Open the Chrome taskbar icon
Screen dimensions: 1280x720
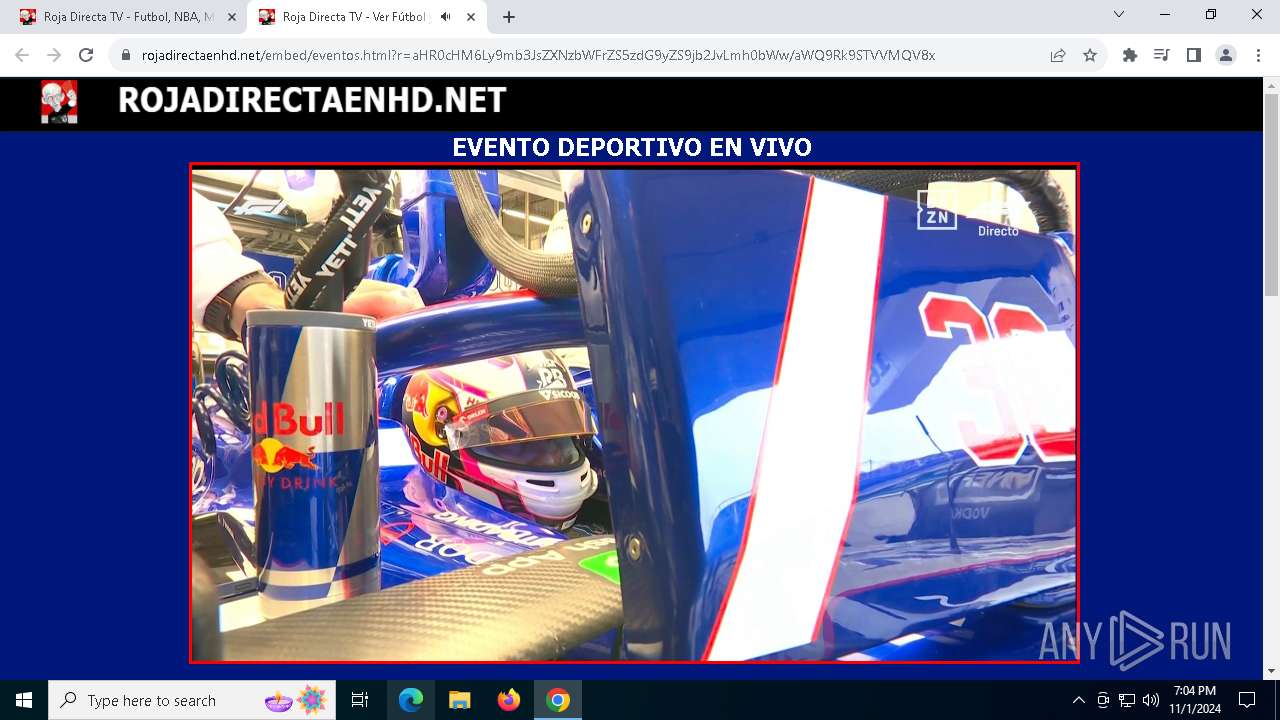(x=558, y=700)
